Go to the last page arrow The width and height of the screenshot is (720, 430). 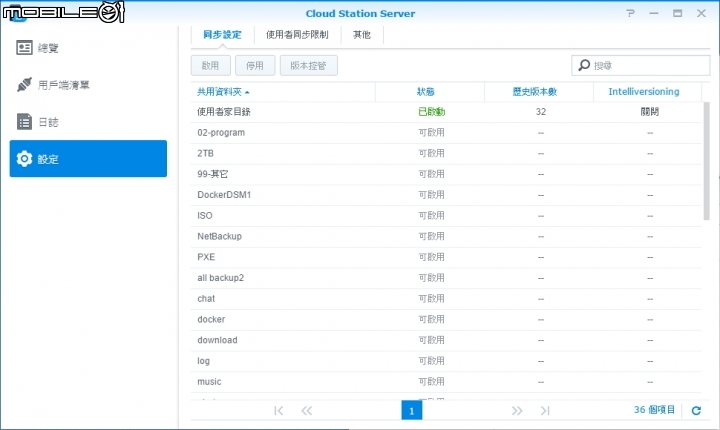coord(545,410)
